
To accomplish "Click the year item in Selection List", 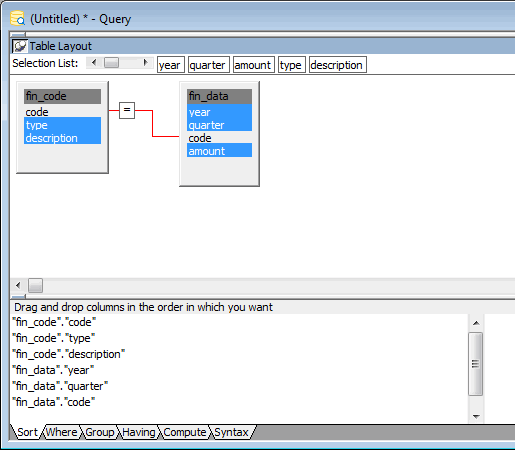I will tap(171, 65).
